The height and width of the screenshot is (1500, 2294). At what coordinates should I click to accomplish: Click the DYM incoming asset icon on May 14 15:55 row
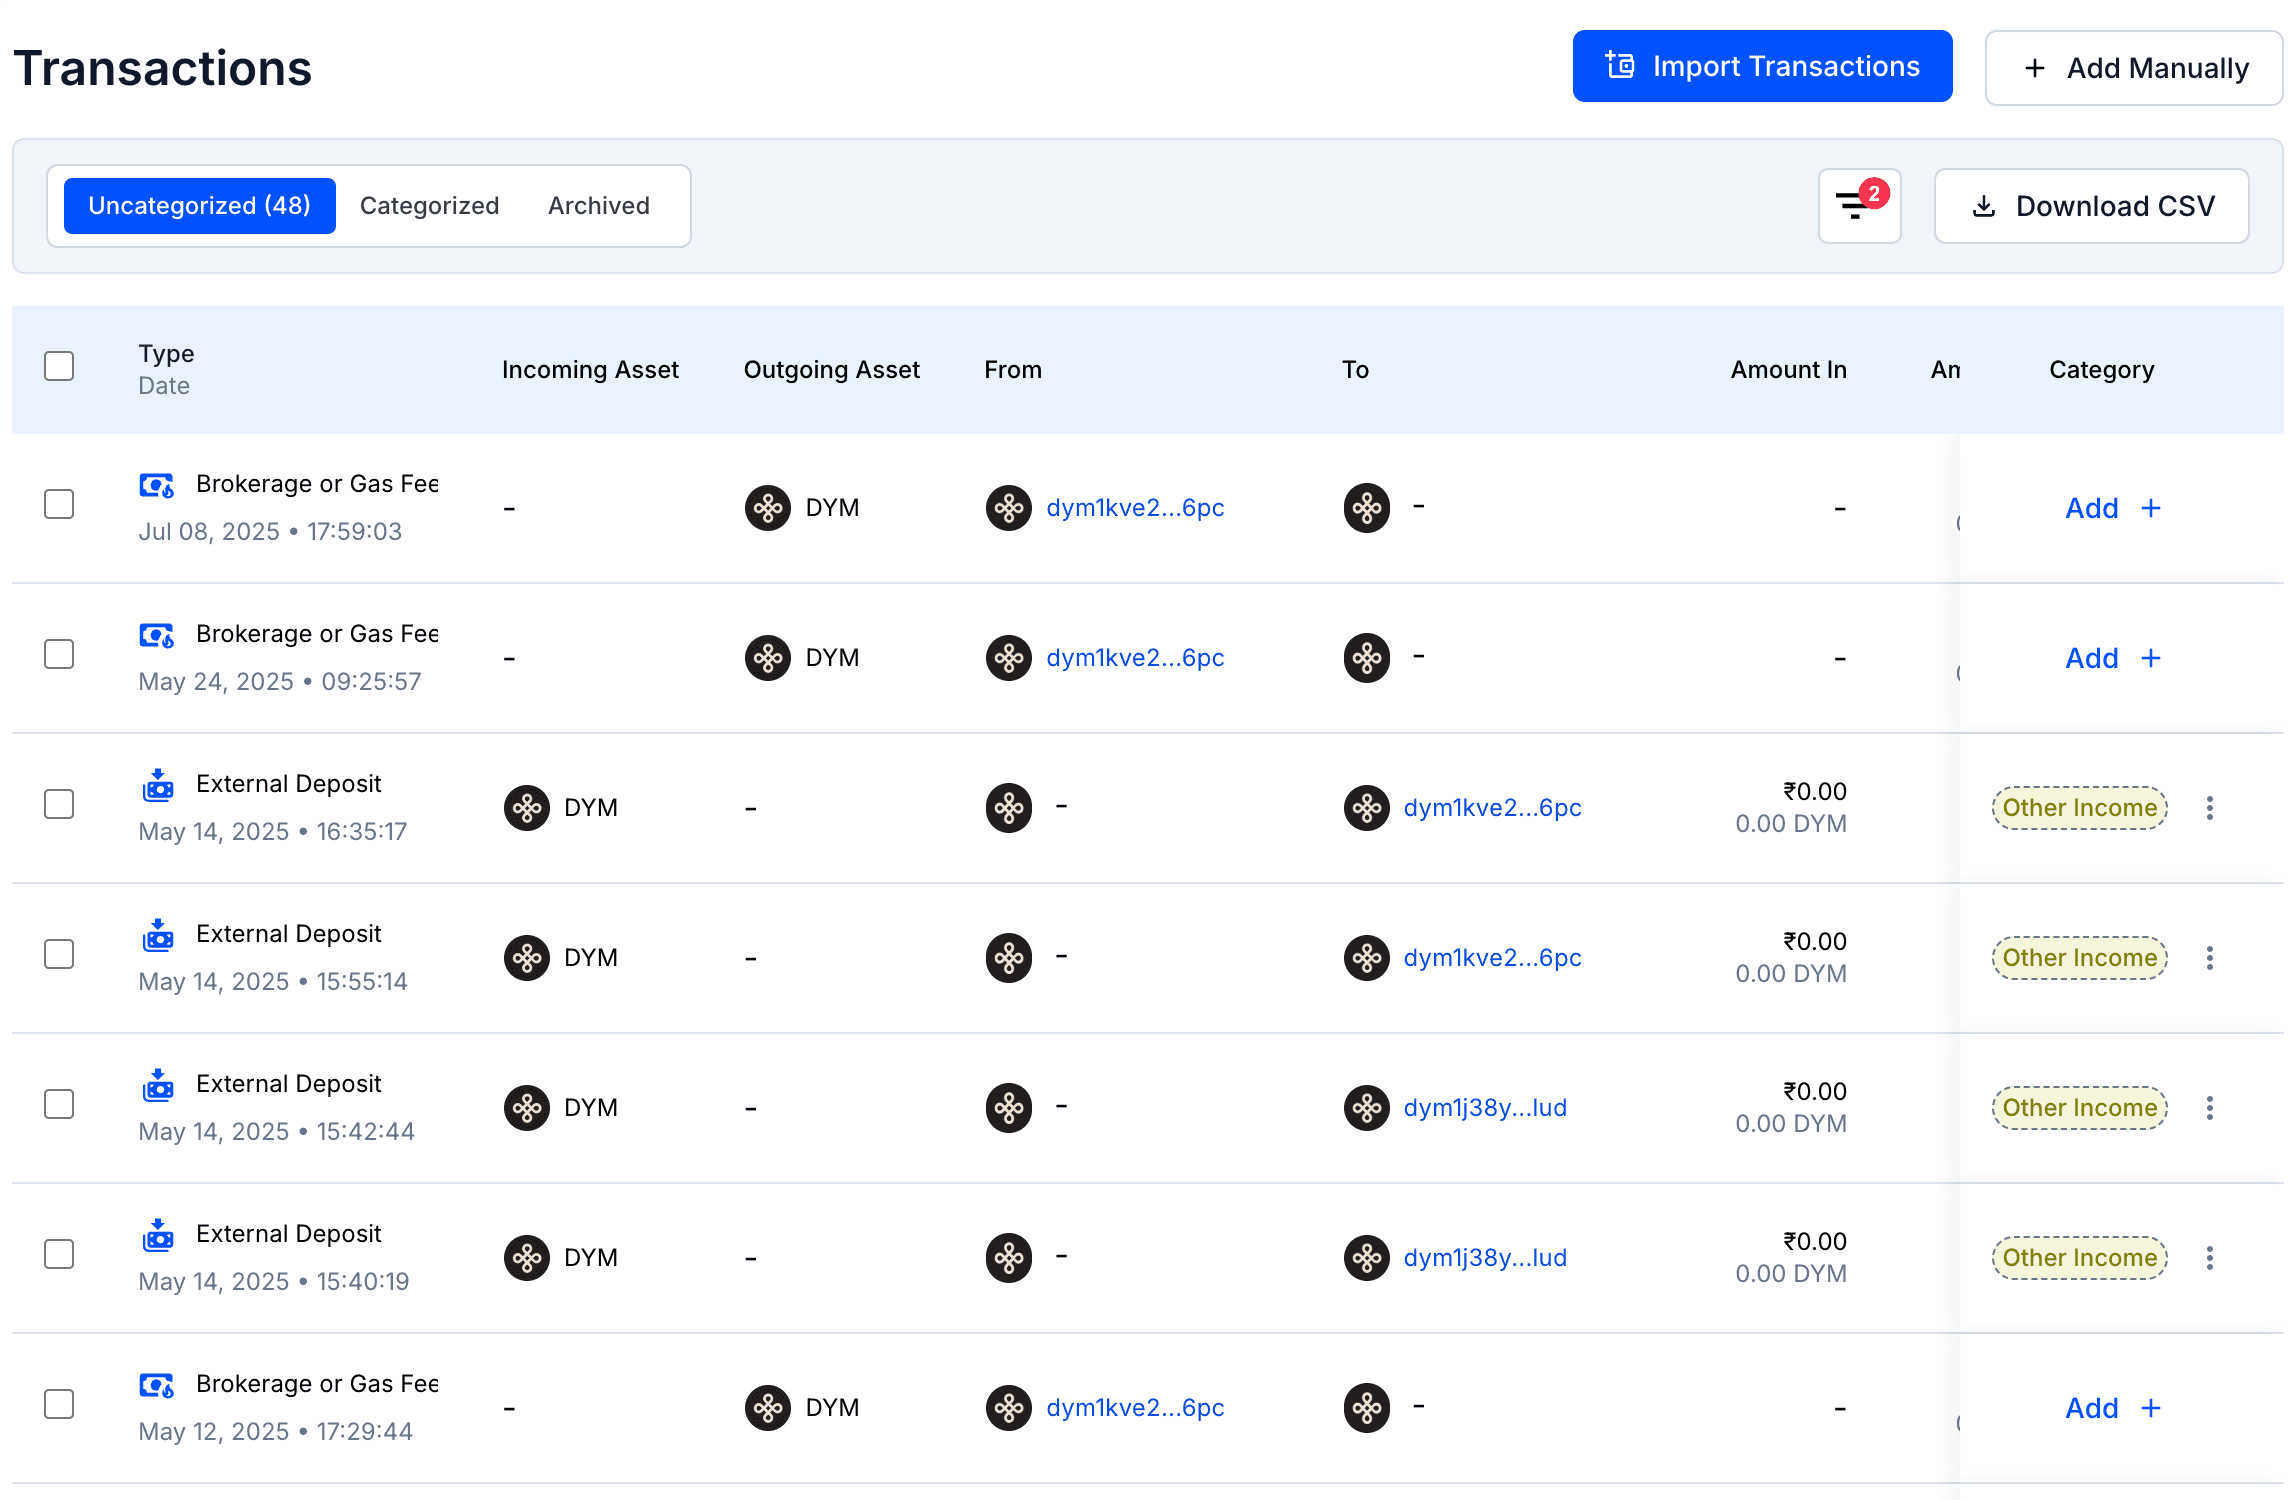527,957
